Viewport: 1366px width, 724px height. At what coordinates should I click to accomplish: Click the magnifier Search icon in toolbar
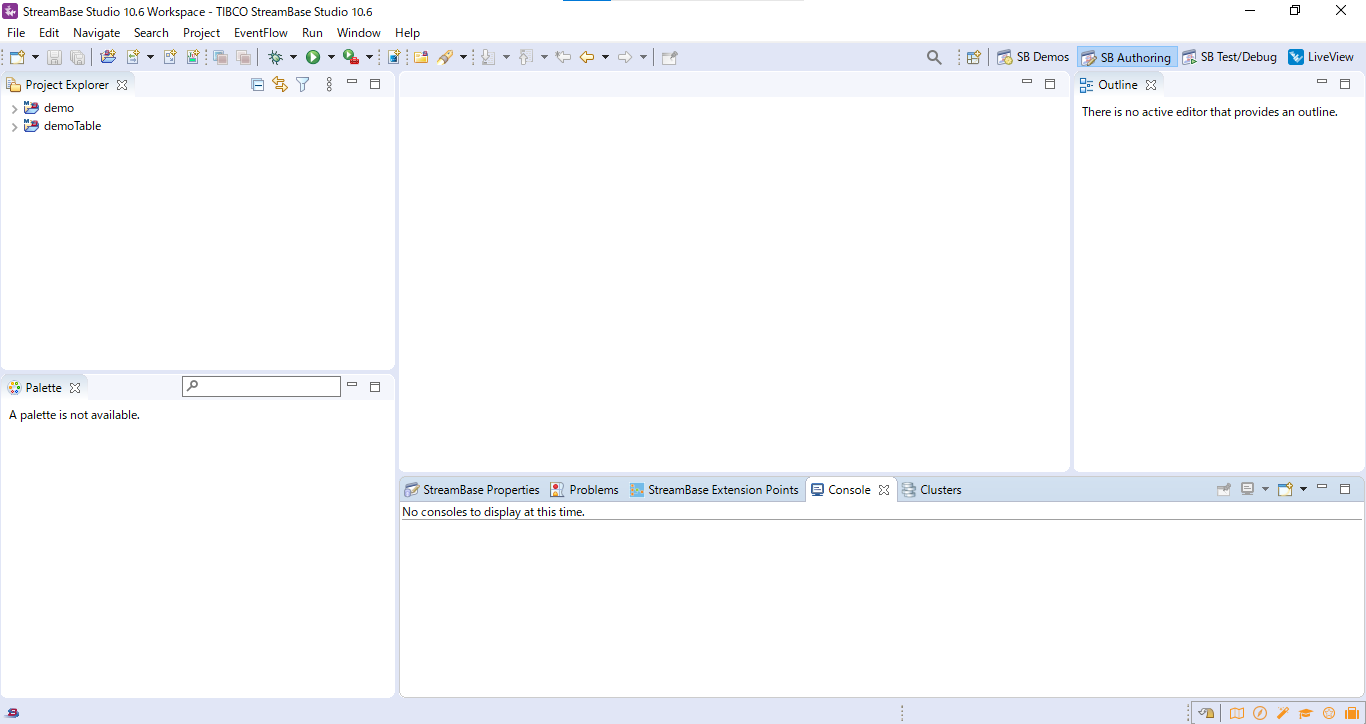pyautogui.click(x=934, y=57)
